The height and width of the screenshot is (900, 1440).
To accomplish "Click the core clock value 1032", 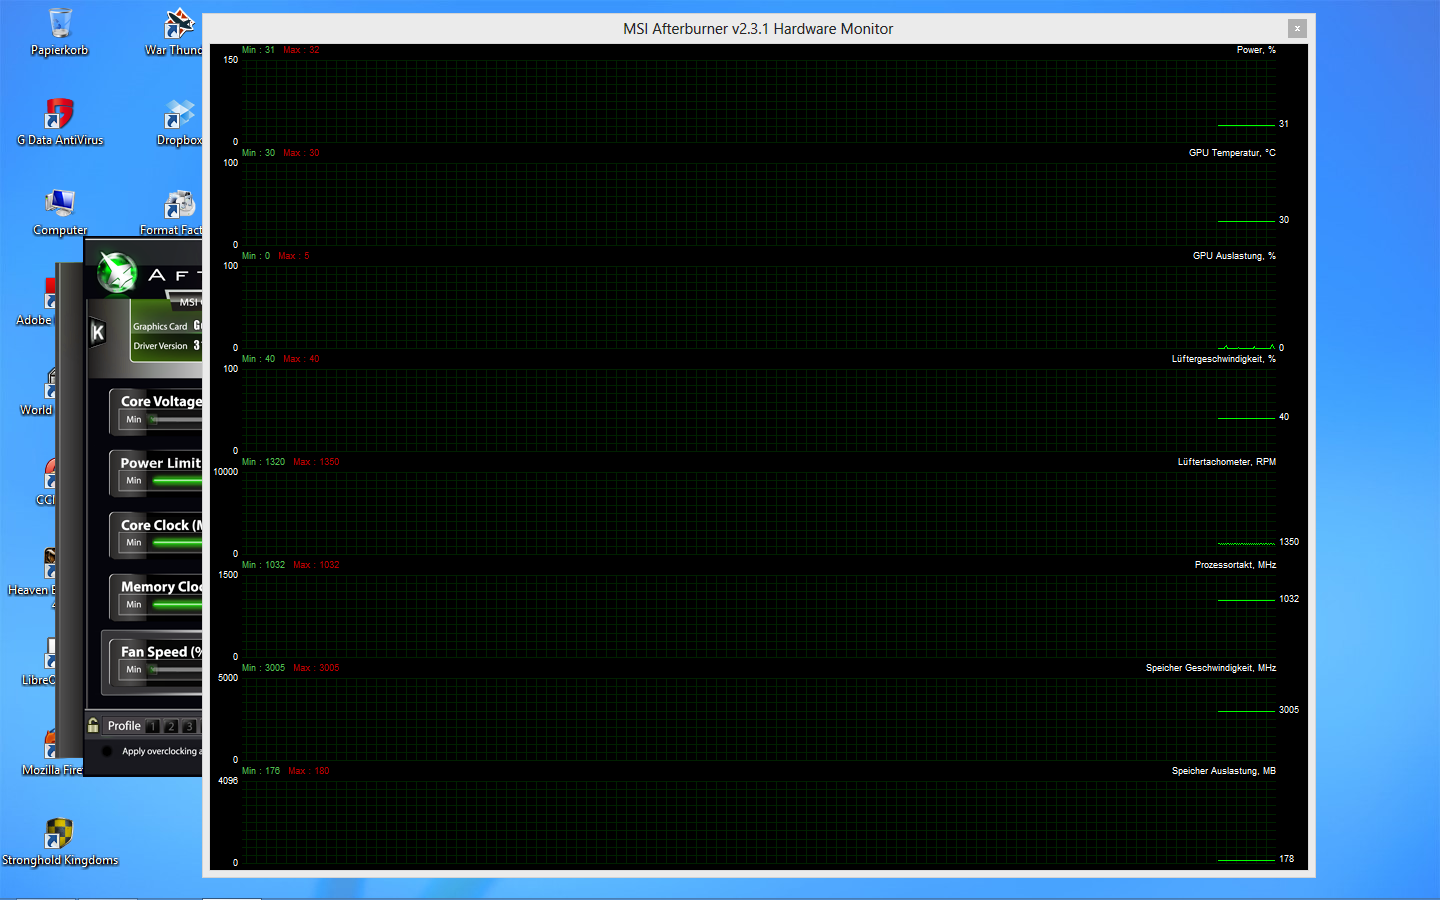I will point(1289,599).
